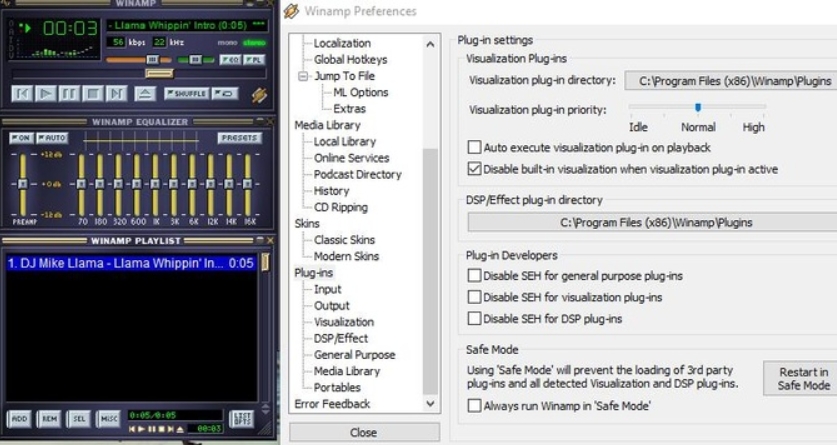Click the large Play button in the Winamp main window
The width and height of the screenshot is (837, 445).
coord(45,94)
